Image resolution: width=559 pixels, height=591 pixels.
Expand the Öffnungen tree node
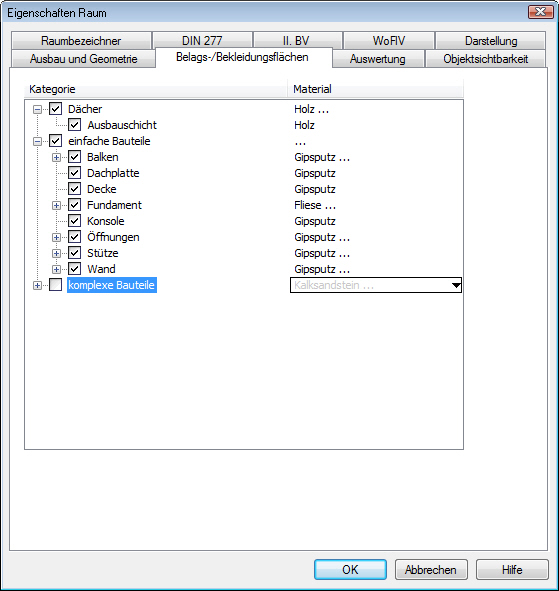pyautogui.click(x=56, y=237)
